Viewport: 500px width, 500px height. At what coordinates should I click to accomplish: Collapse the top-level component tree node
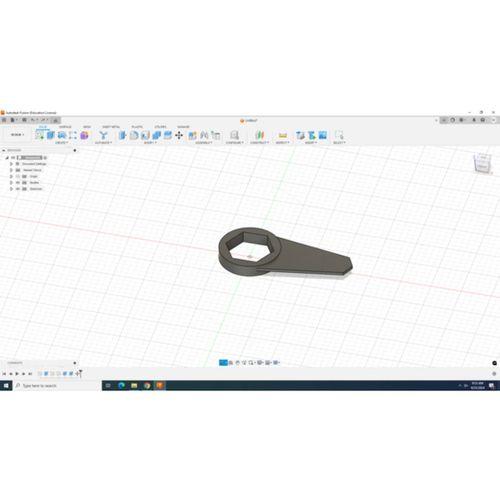coord(7,158)
